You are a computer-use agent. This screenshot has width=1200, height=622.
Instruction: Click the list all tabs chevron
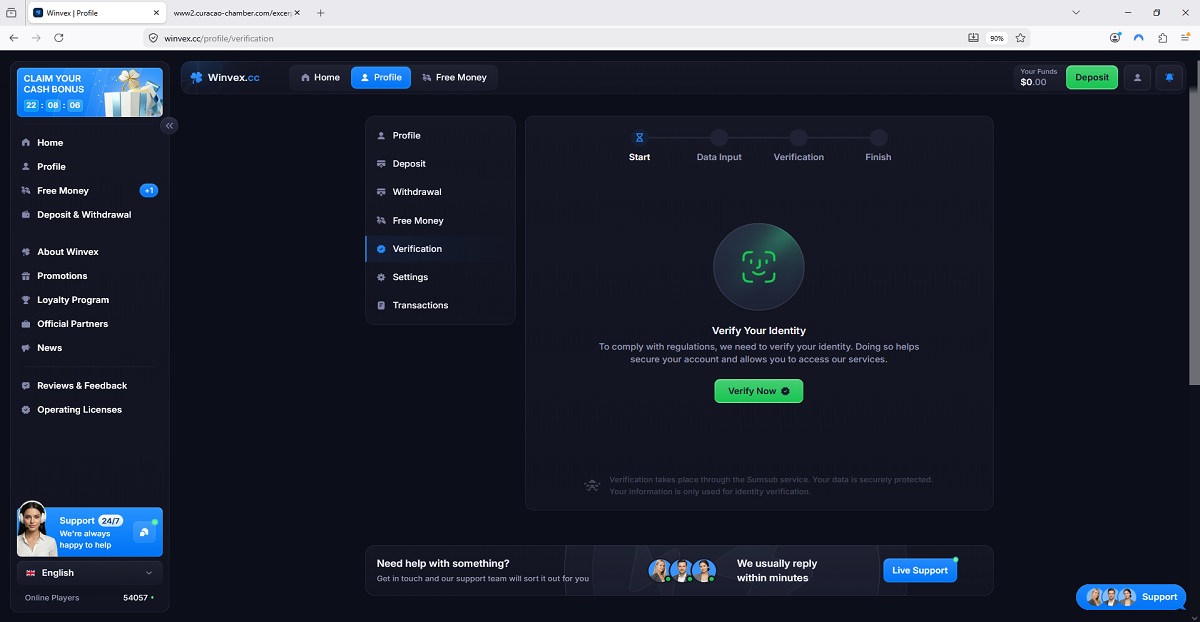(1076, 13)
